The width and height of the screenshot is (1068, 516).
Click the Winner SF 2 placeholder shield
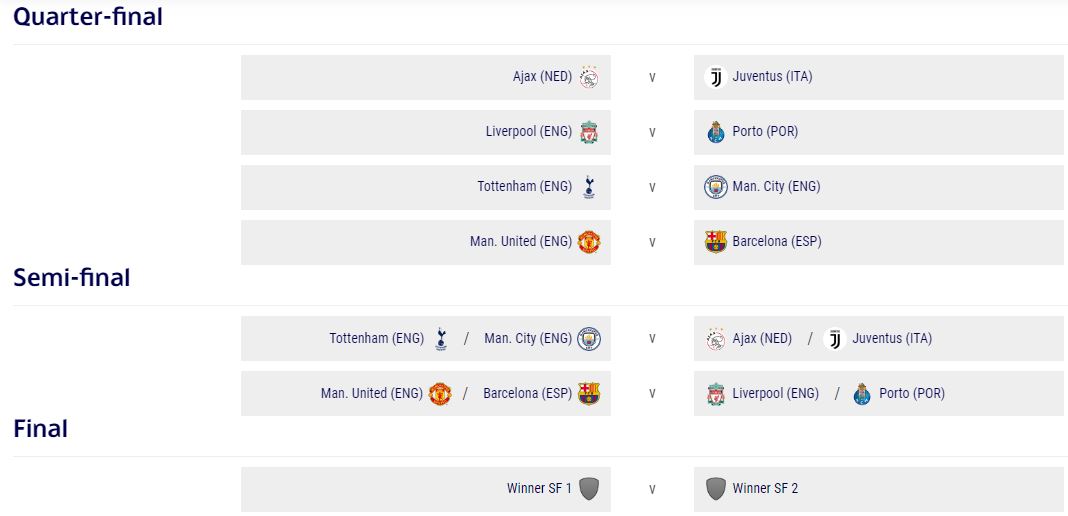point(715,489)
